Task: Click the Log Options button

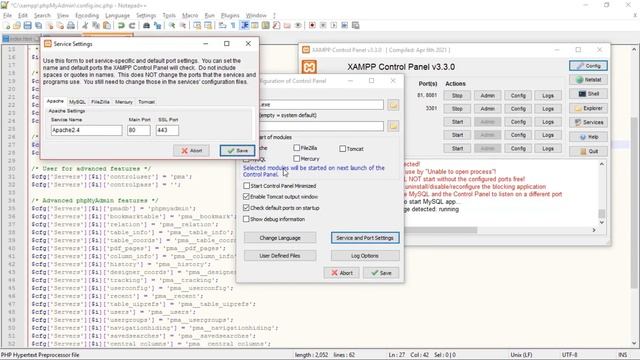Action: [x=365, y=256]
